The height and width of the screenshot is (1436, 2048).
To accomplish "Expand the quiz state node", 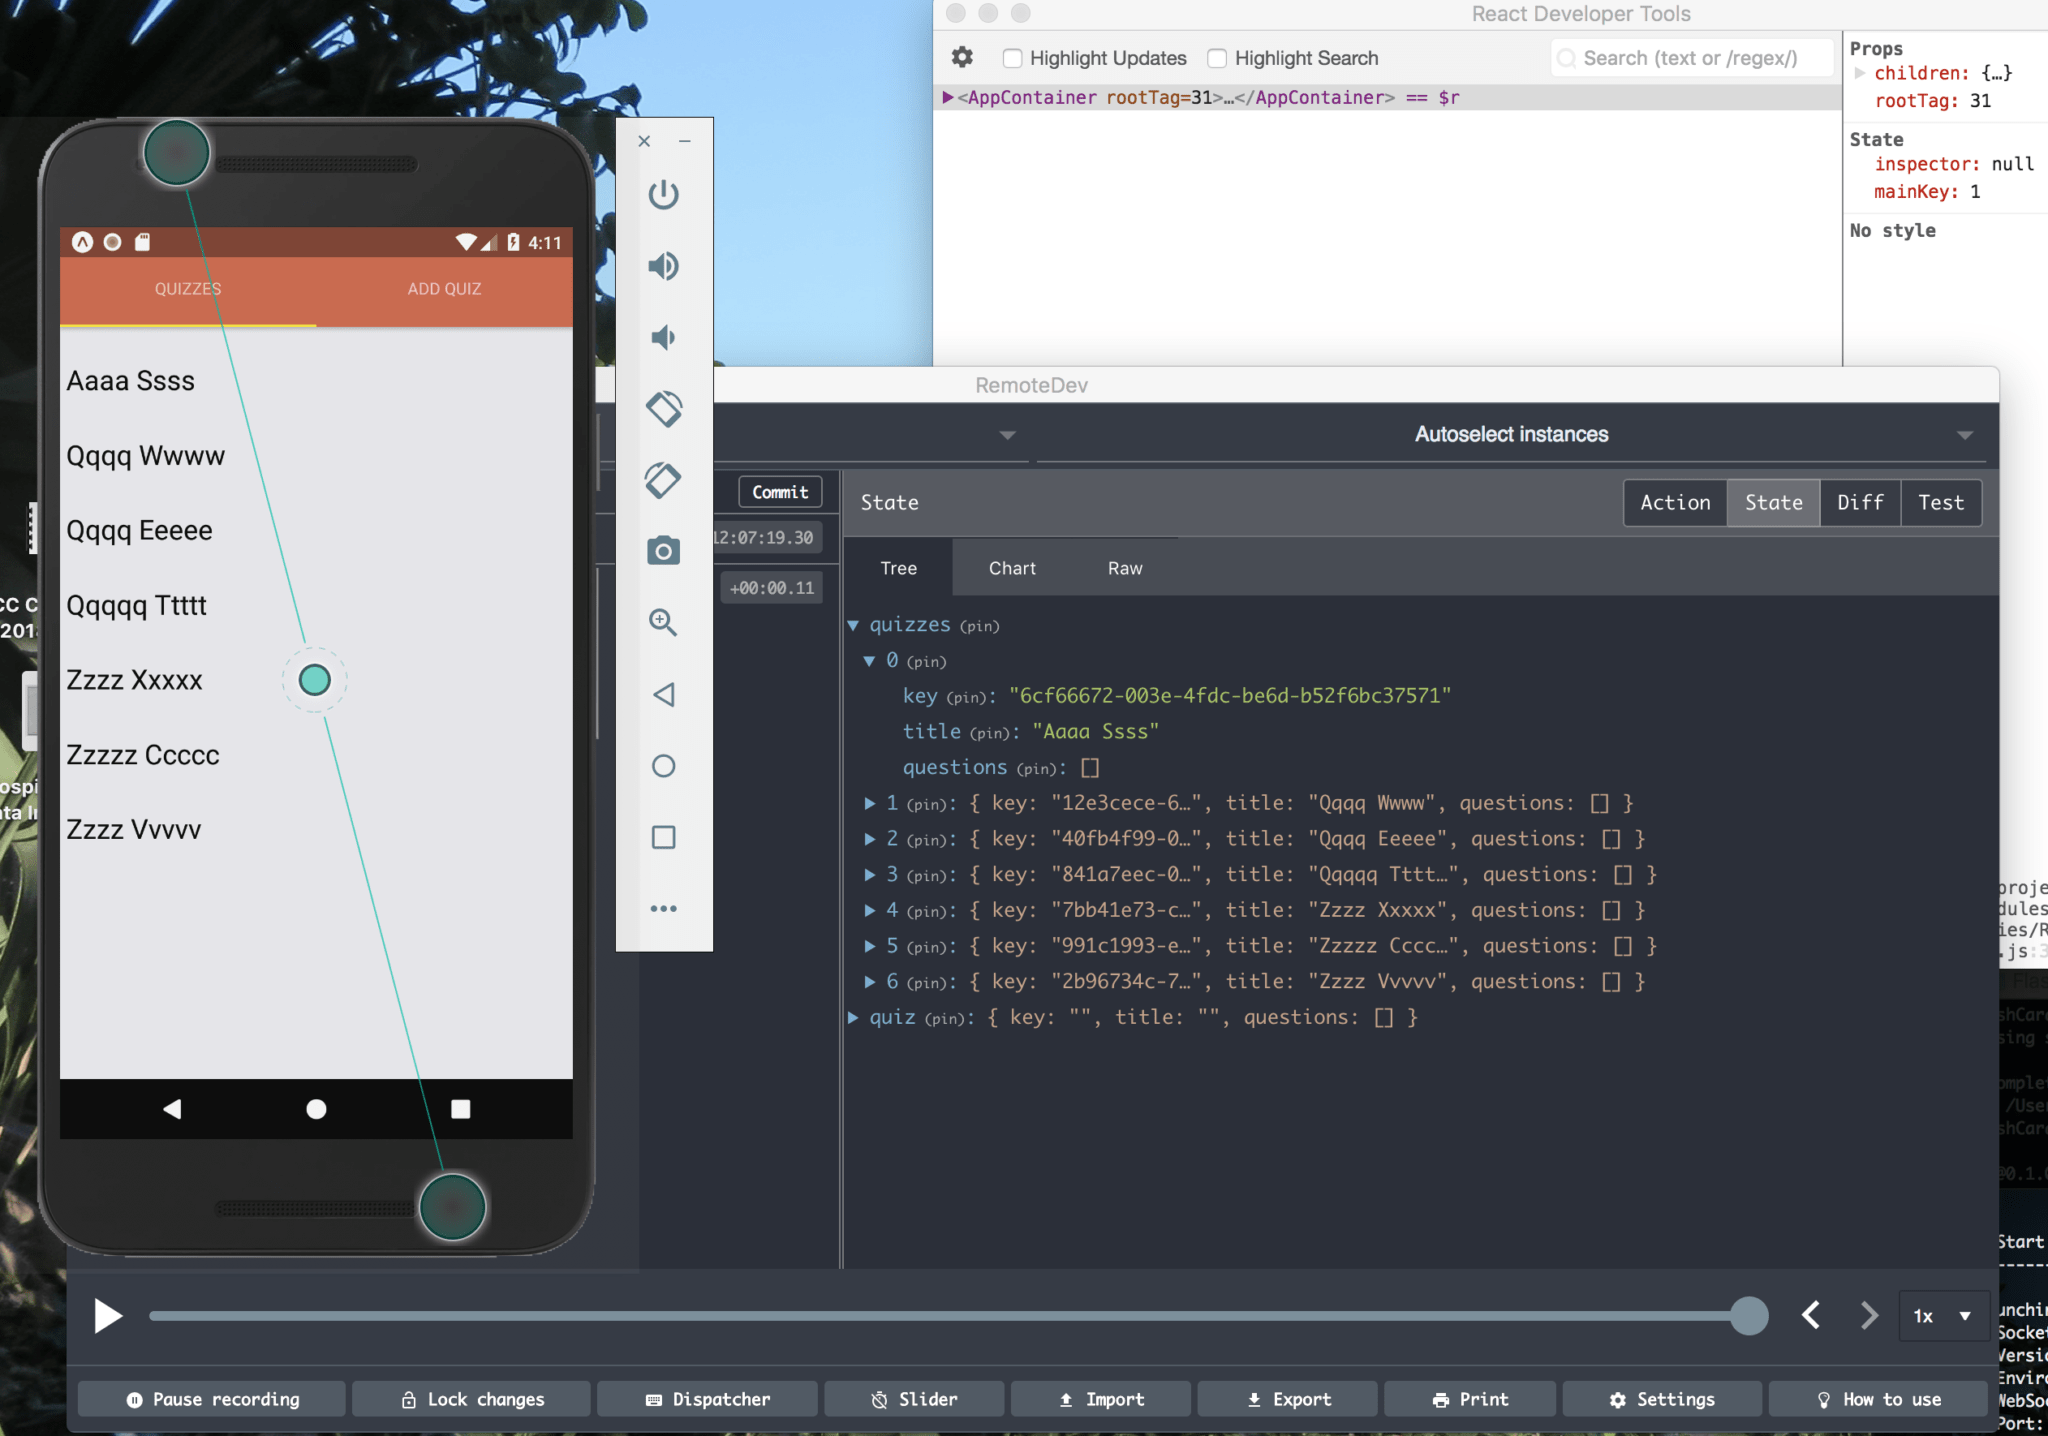I will pyautogui.click(x=853, y=1017).
